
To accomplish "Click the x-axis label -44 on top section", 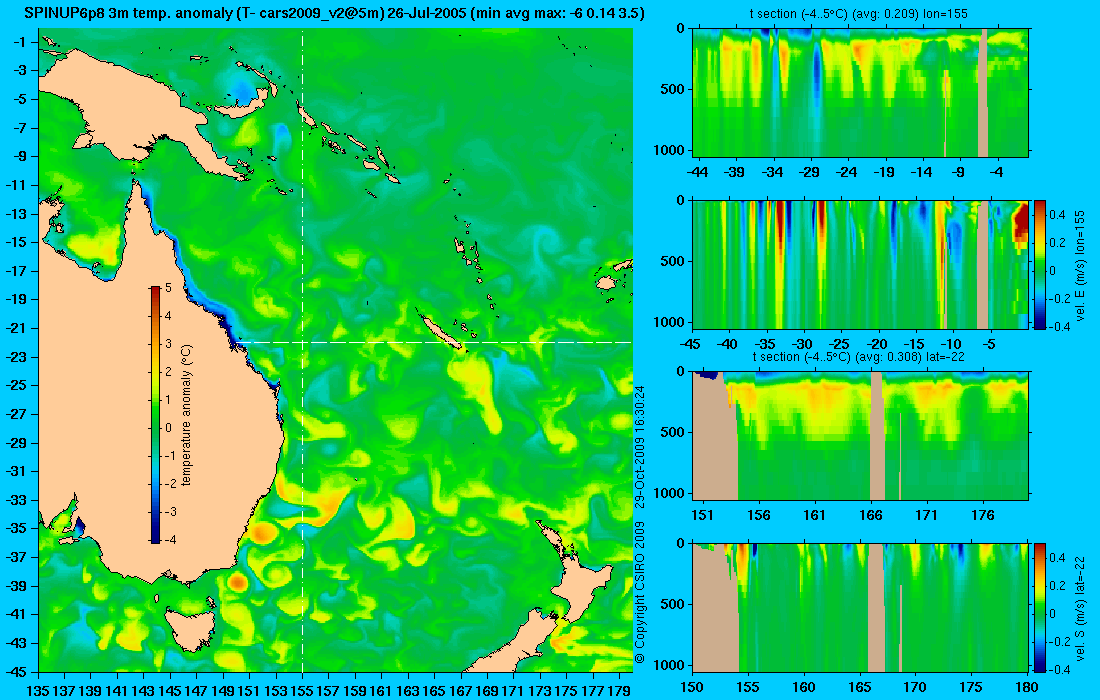I will pyautogui.click(x=697, y=172).
